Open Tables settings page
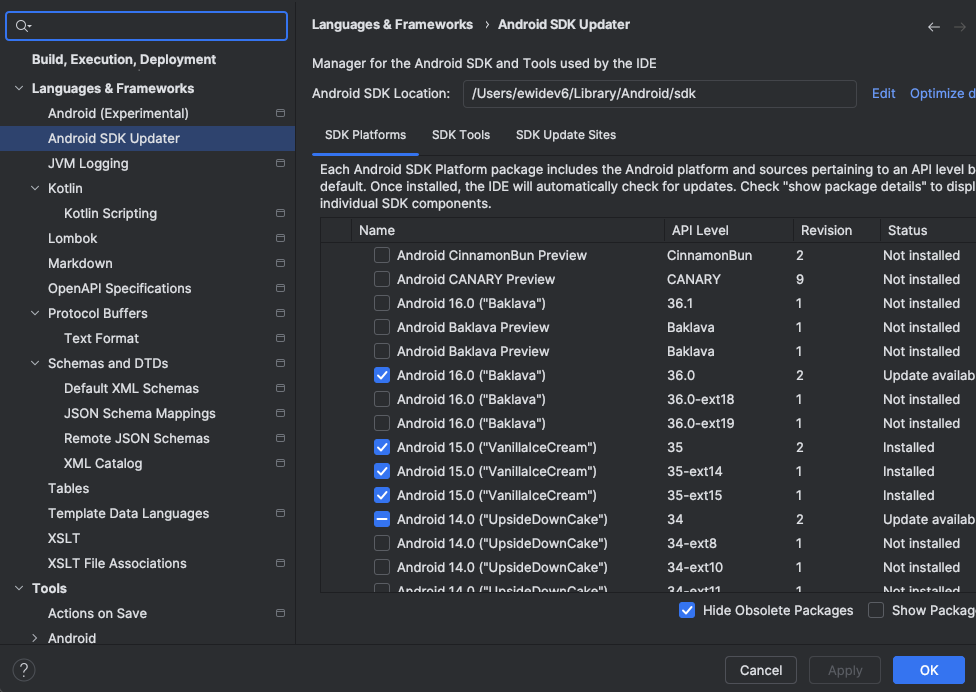Screen dimensions: 976x692 click(x=68, y=489)
